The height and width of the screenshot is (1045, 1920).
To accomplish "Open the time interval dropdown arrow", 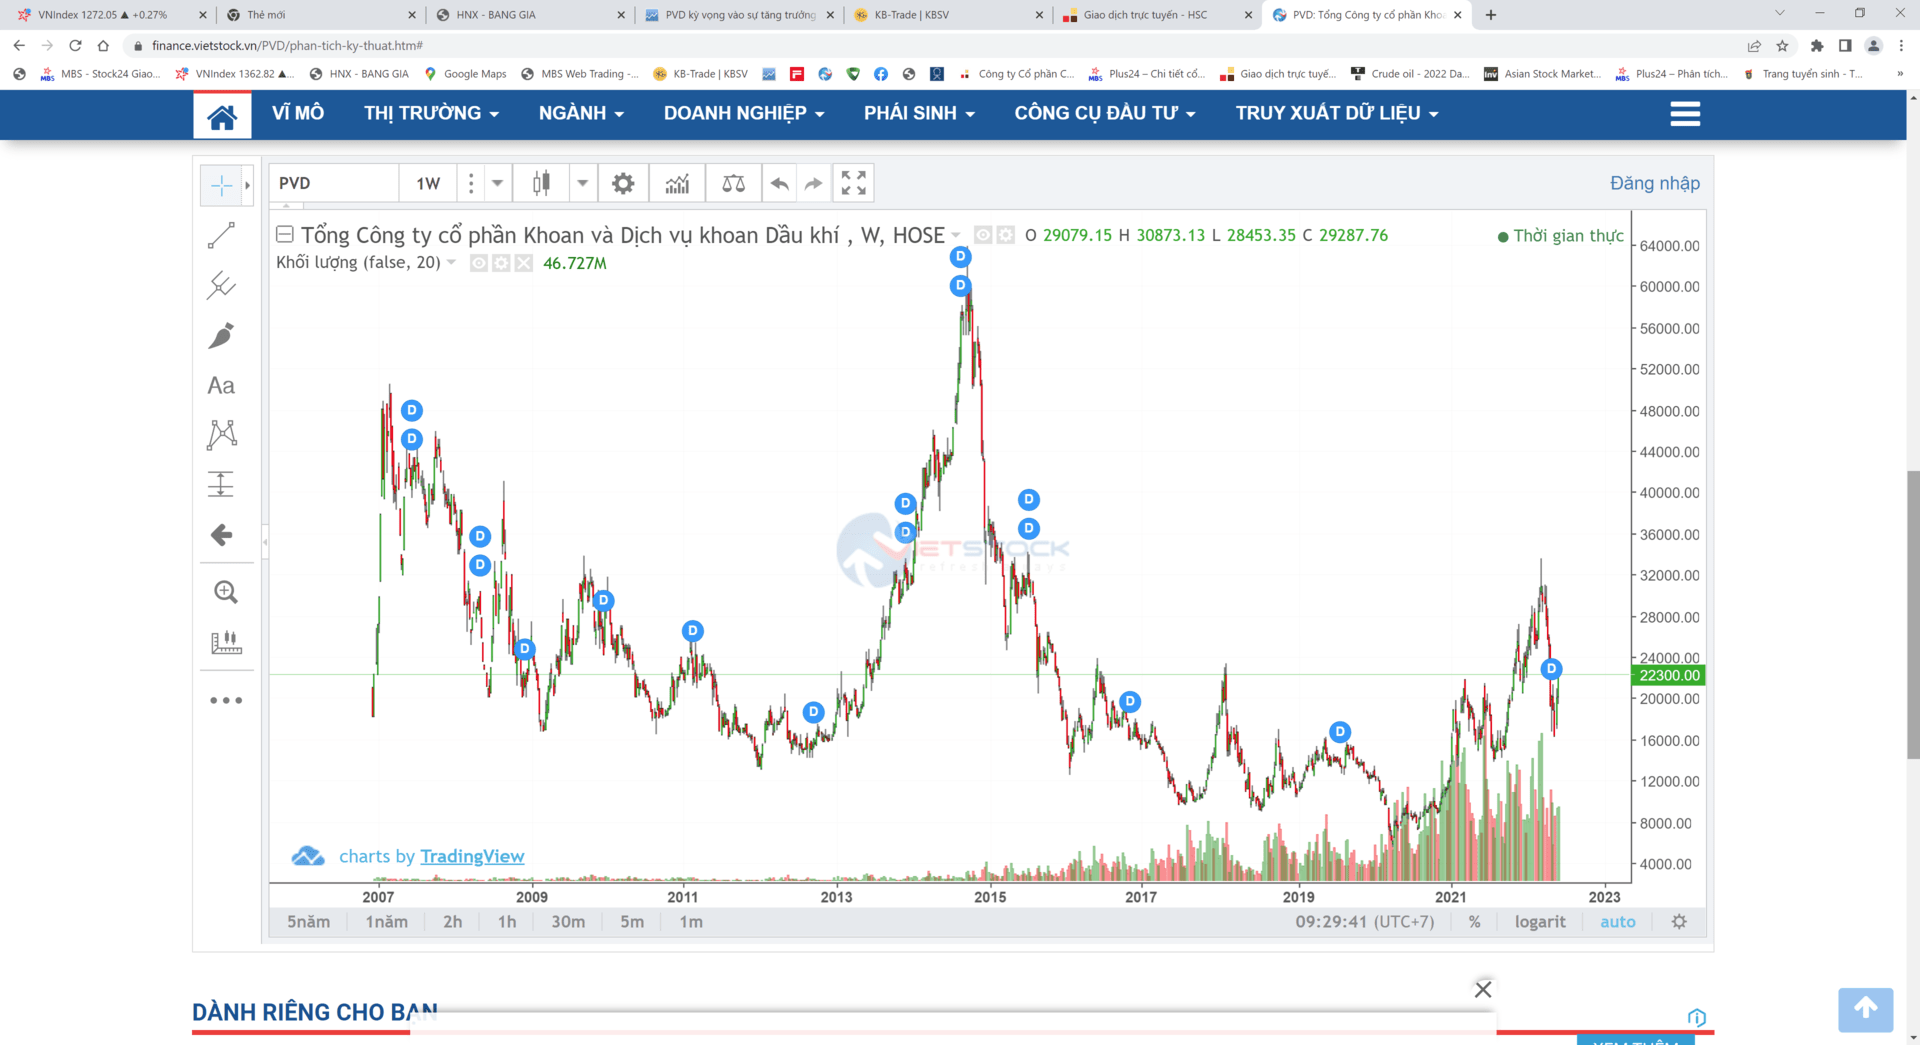I will [x=497, y=184].
